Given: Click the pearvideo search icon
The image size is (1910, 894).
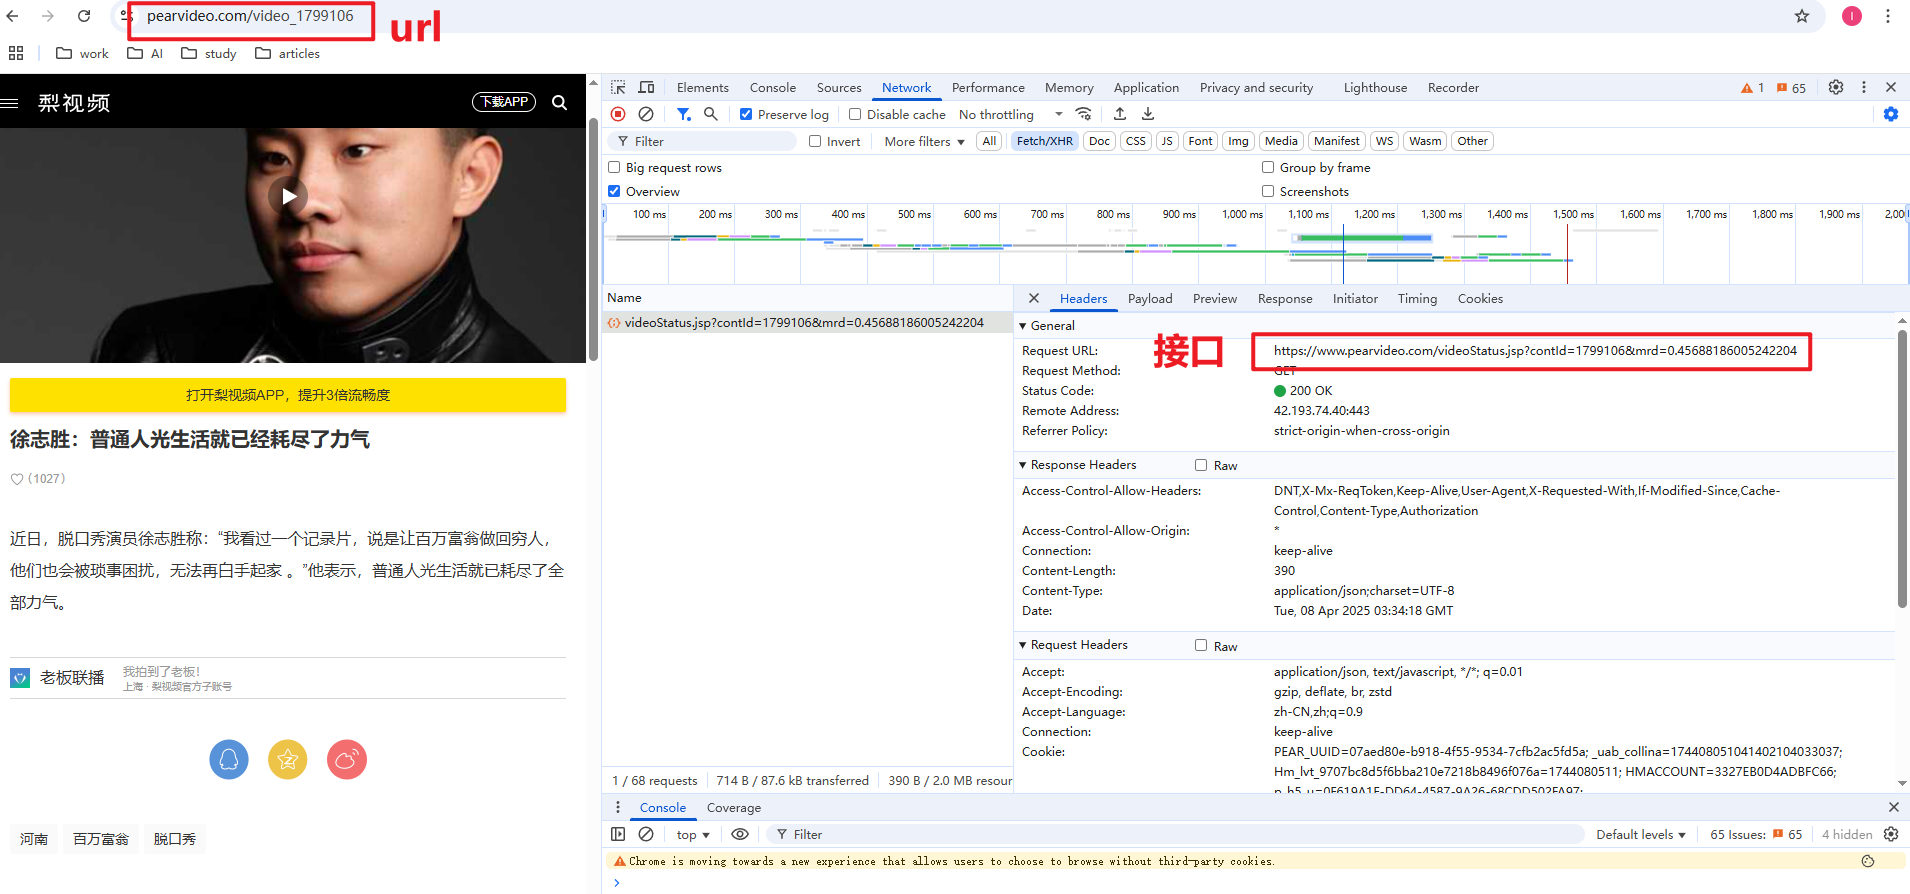Looking at the screenshot, I should (560, 102).
